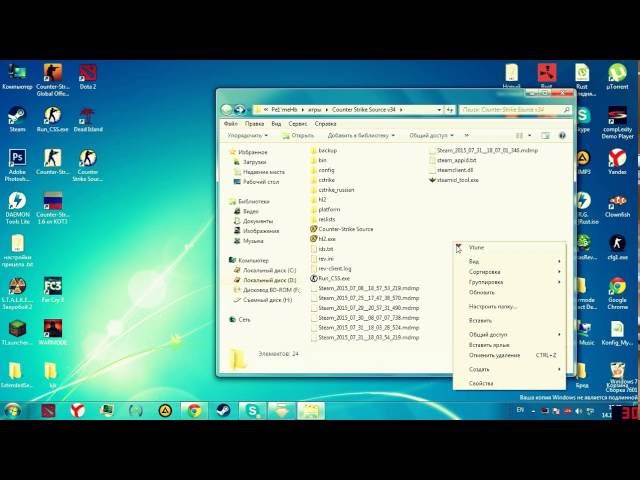The height and width of the screenshot is (480, 640).
Task: Open the Сервис menu
Action: pos(298,124)
